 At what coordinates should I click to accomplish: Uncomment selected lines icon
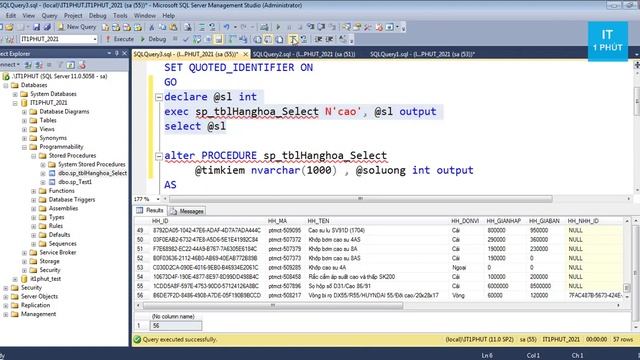point(304,39)
